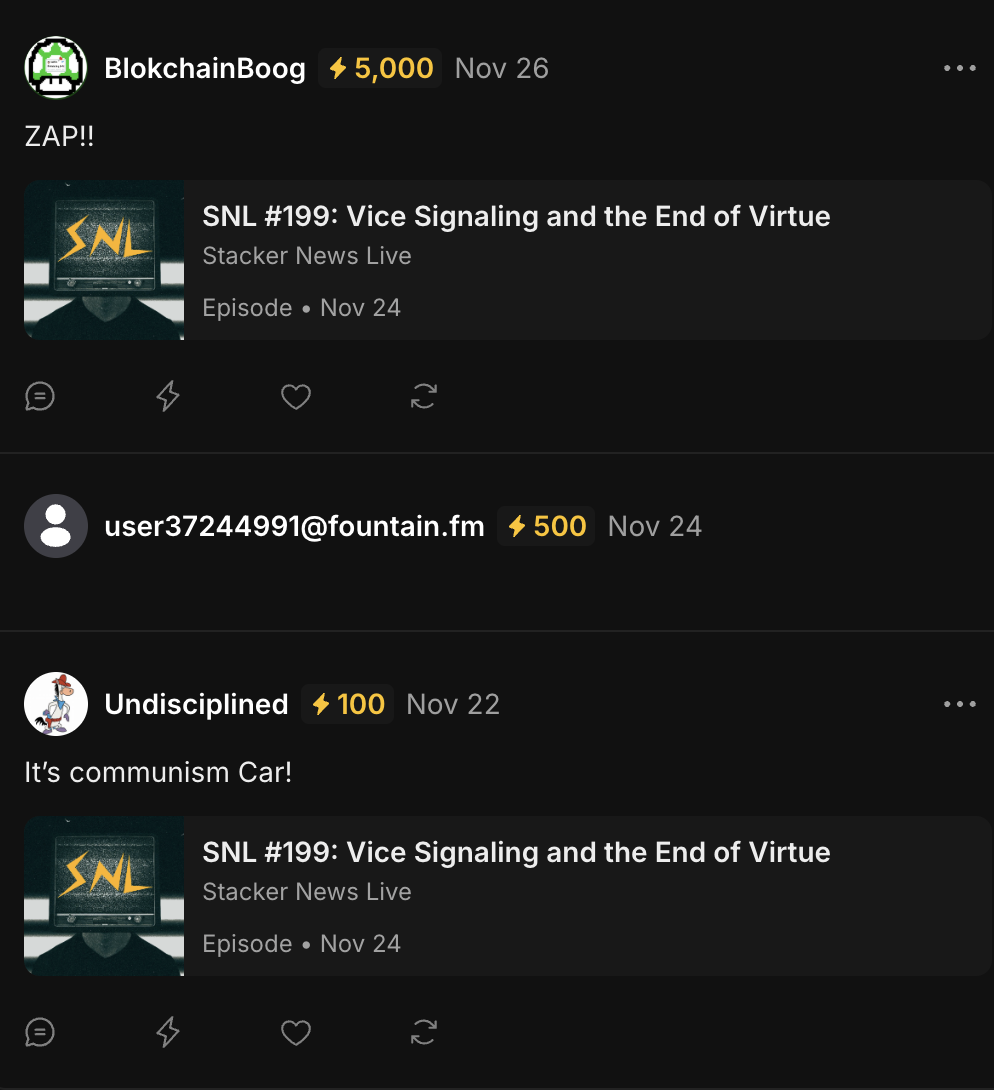
Task: Zap Undisciplined's communism Car post
Action: point(168,1032)
